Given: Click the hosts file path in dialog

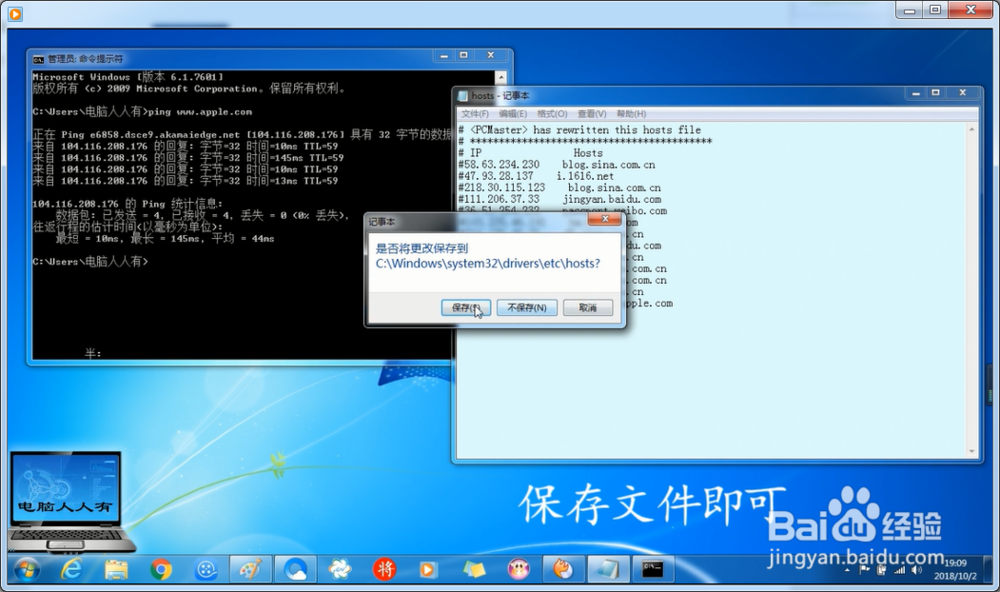Looking at the screenshot, I should click(488, 263).
